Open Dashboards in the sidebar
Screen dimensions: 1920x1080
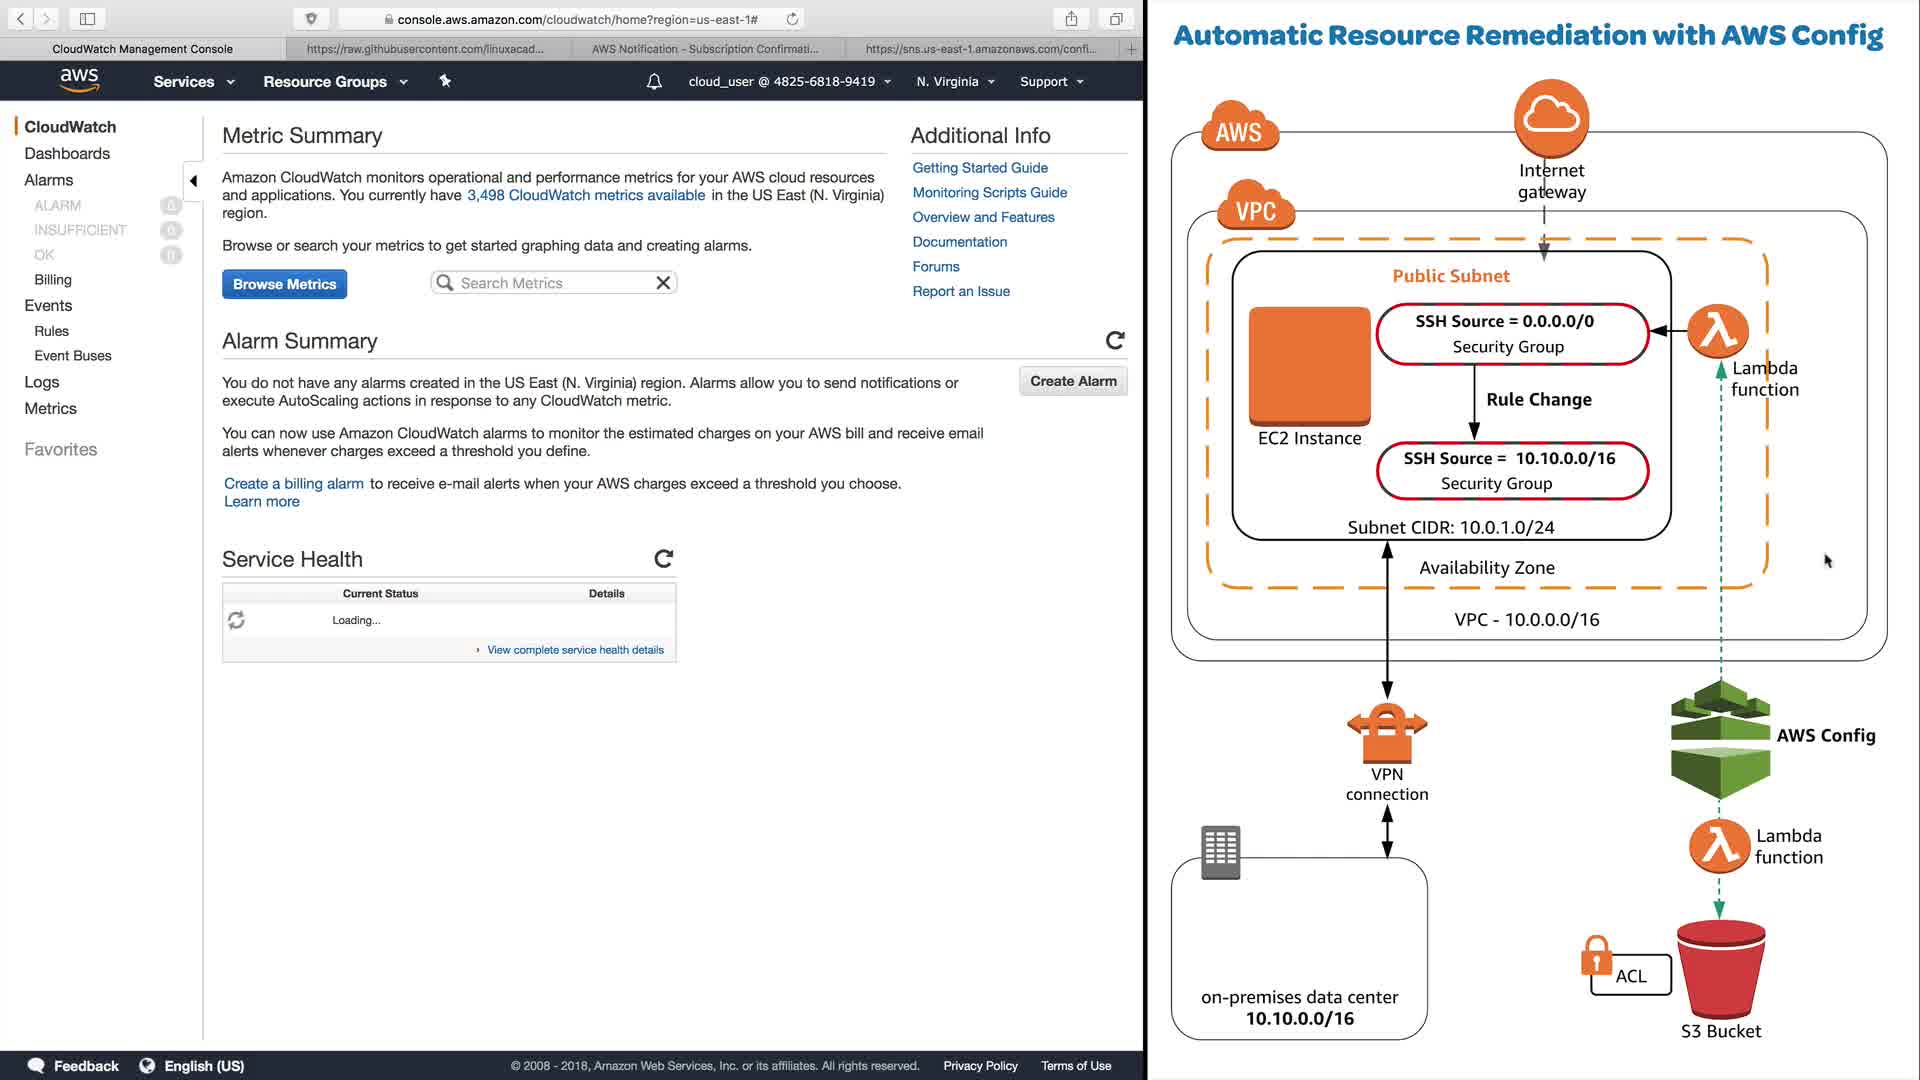(67, 153)
